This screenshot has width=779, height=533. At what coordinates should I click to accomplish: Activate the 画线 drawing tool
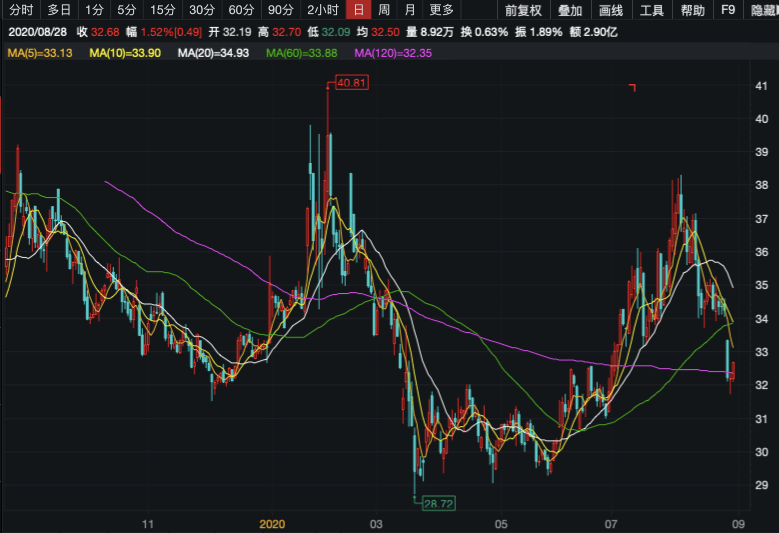pyautogui.click(x=610, y=11)
